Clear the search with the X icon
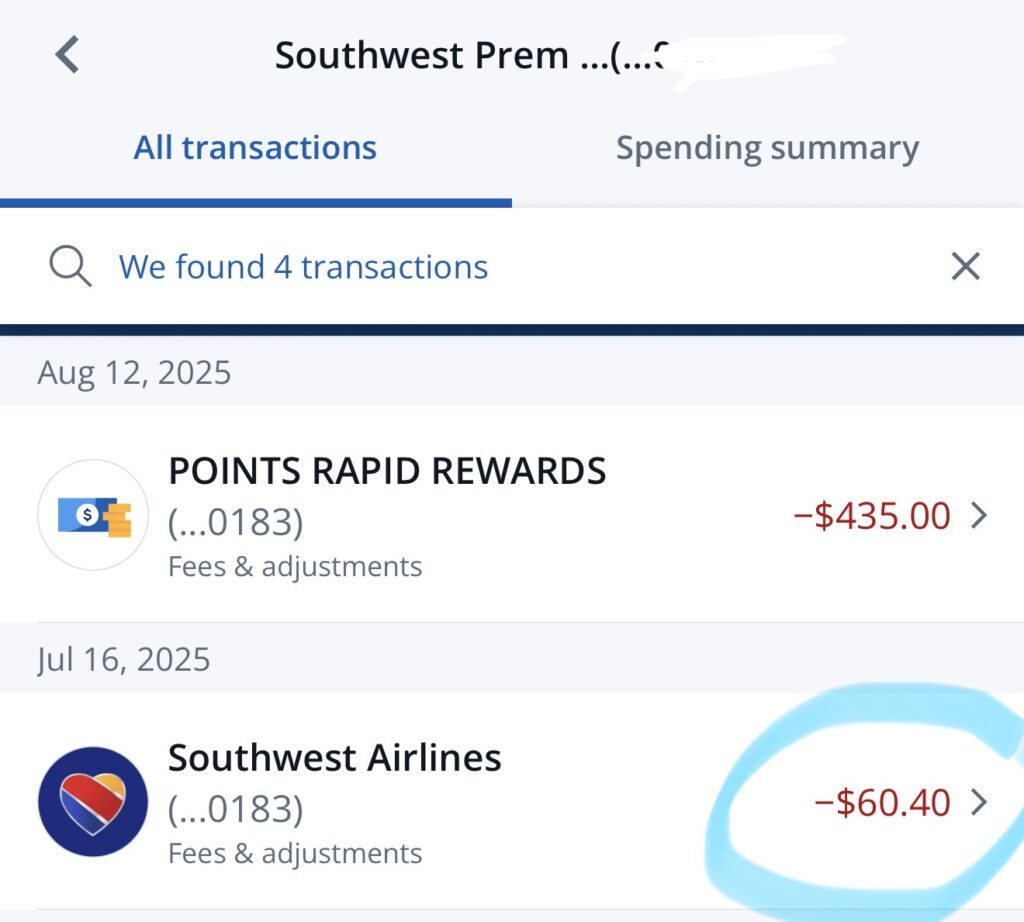The height and width of the screenshot is (922, 1024). [965, 267]
